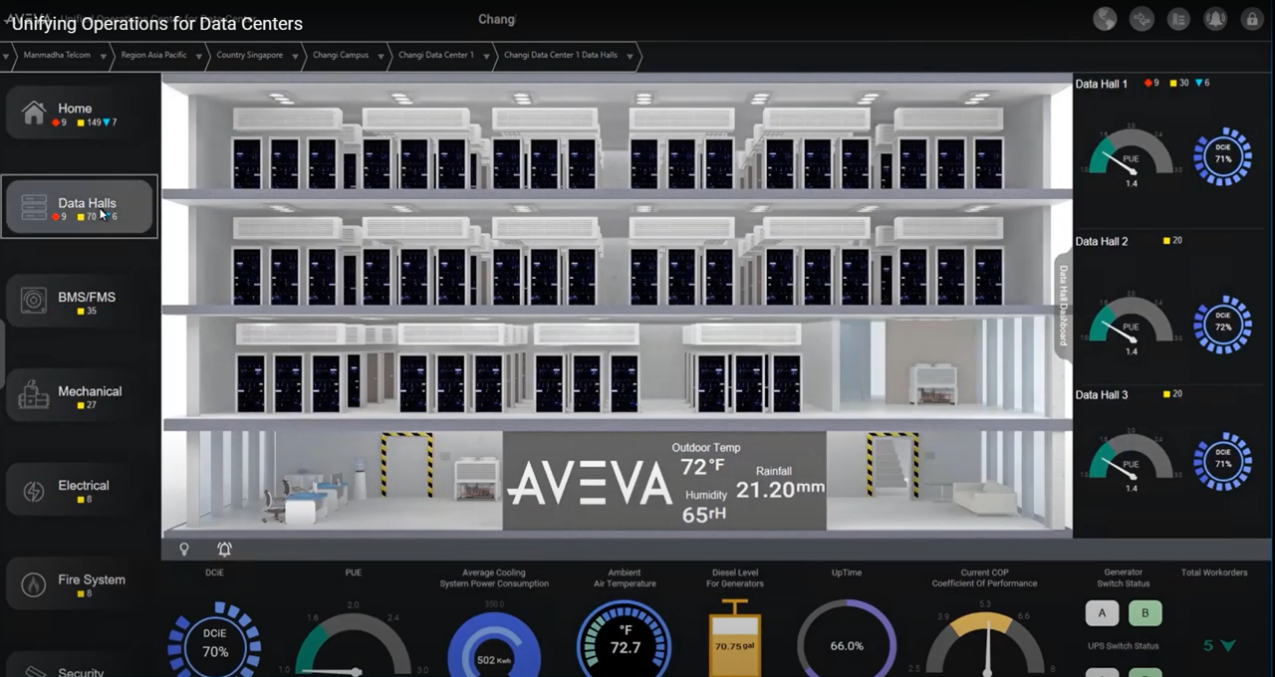This screenshot has height=677, width=1275.
Task: Open the Data Hall 1 heading
Action: tap(1101, 84)
